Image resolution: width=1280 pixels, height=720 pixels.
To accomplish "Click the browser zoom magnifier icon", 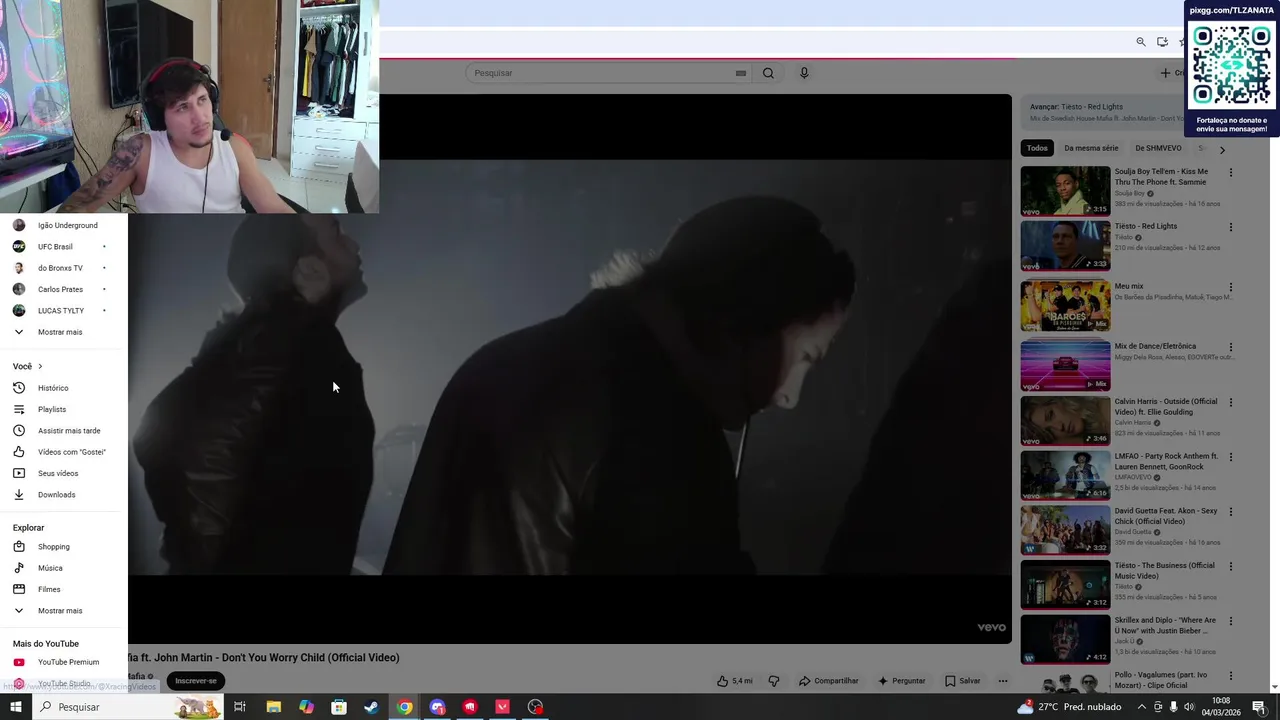I will click(1141, 42).
